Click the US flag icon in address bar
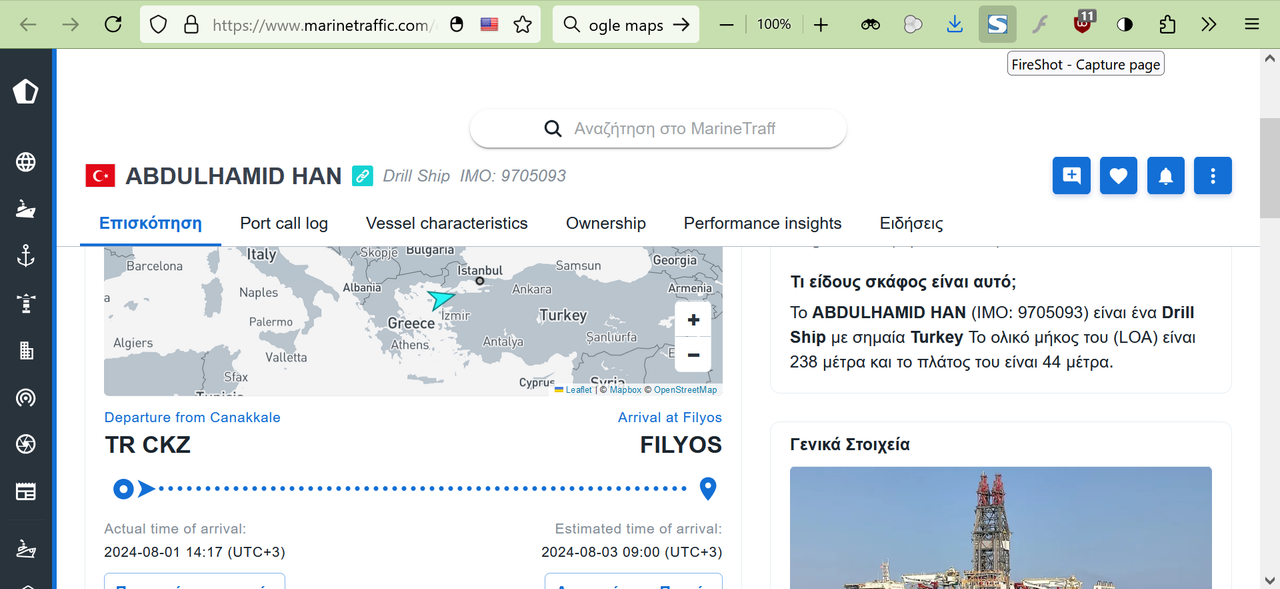1280x589 pixels. (489, 24)
